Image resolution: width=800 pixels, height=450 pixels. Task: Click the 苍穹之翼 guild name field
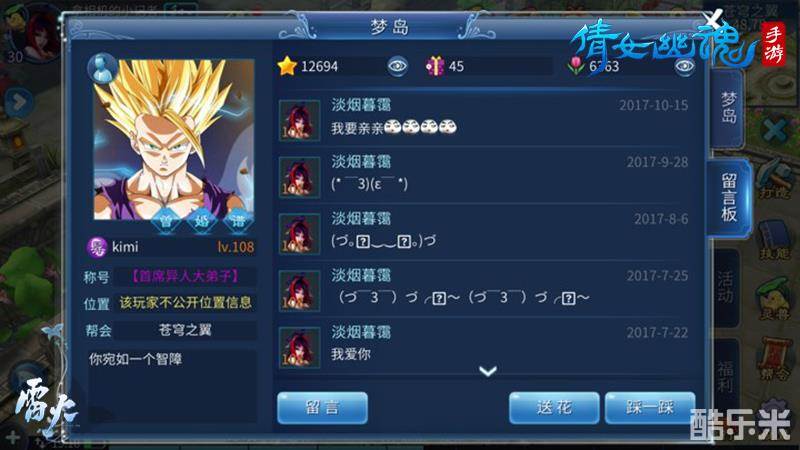coord(185,330)
